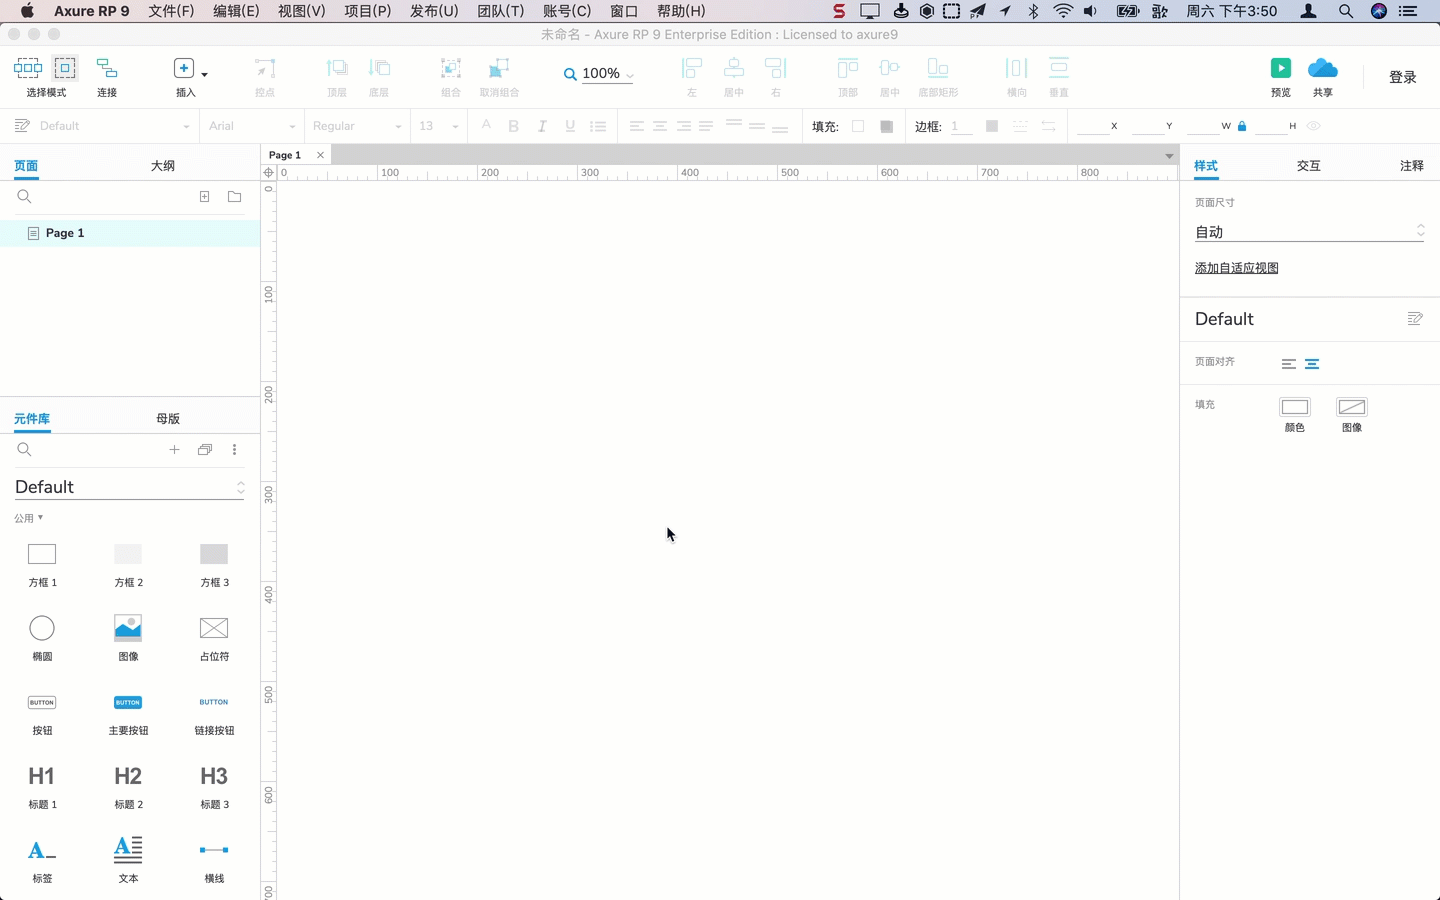Toggle bold text formatting
The width and height of the screenshot is (1440, 900).
pos(514,126)
